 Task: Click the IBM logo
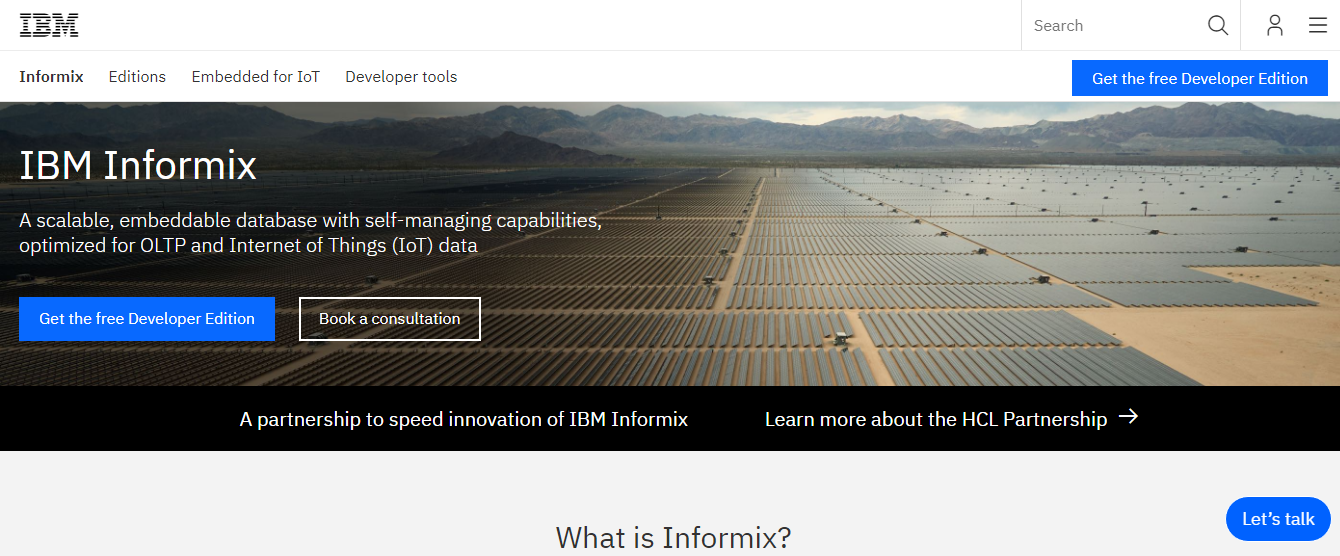(x=49, y=25)
